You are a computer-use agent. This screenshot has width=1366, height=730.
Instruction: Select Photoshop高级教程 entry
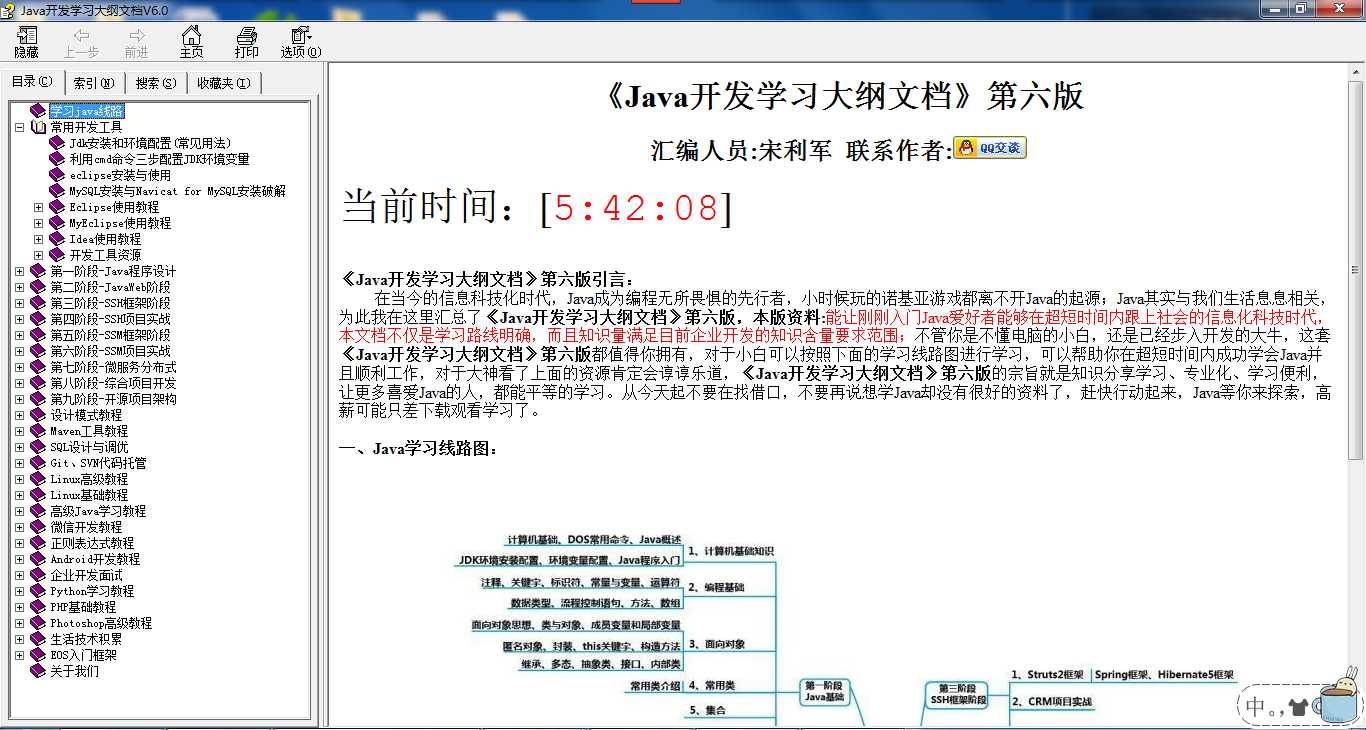[x=101, y=623]
